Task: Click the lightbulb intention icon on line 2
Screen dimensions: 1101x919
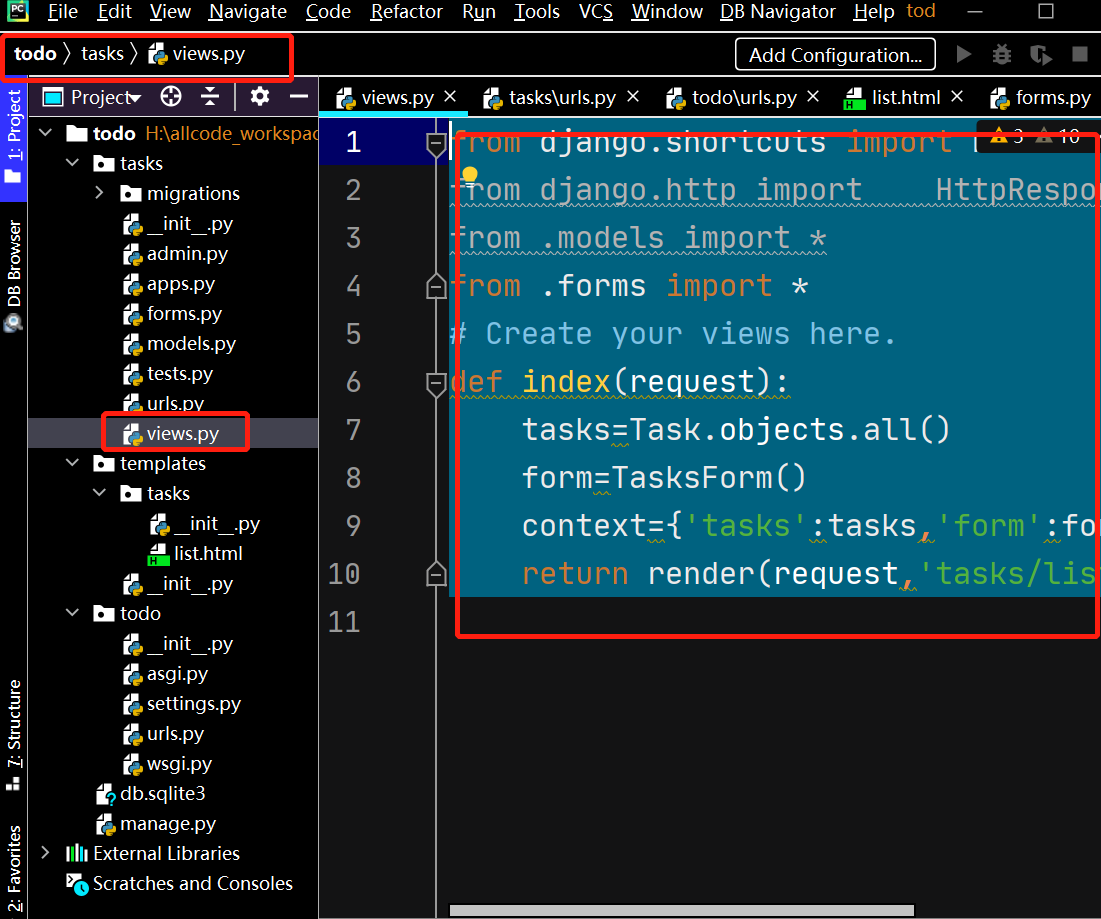Action: [x=470, y=175]
